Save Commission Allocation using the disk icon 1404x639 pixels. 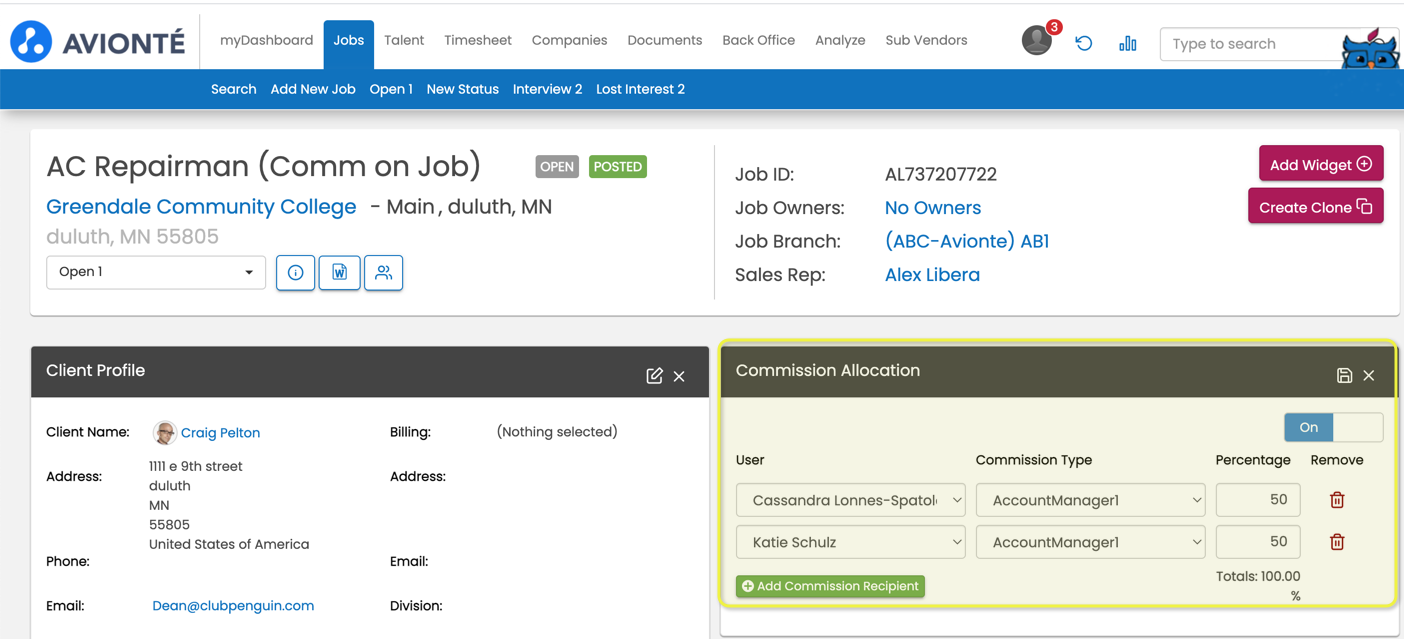click(1344, 375)
